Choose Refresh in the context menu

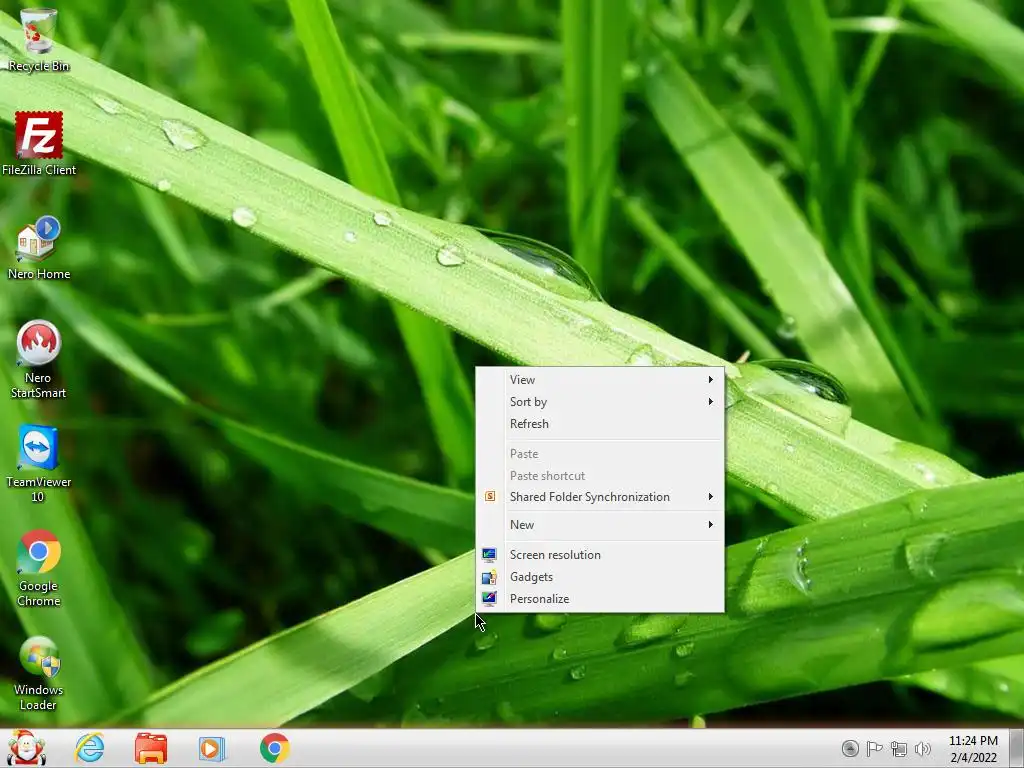(600, 424)
